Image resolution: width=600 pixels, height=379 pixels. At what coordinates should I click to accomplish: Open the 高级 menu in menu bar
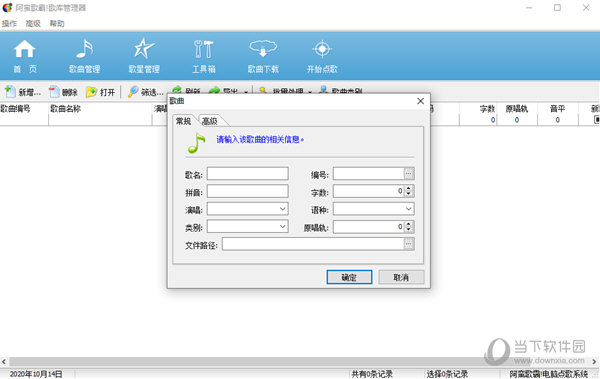pos(33,23)
